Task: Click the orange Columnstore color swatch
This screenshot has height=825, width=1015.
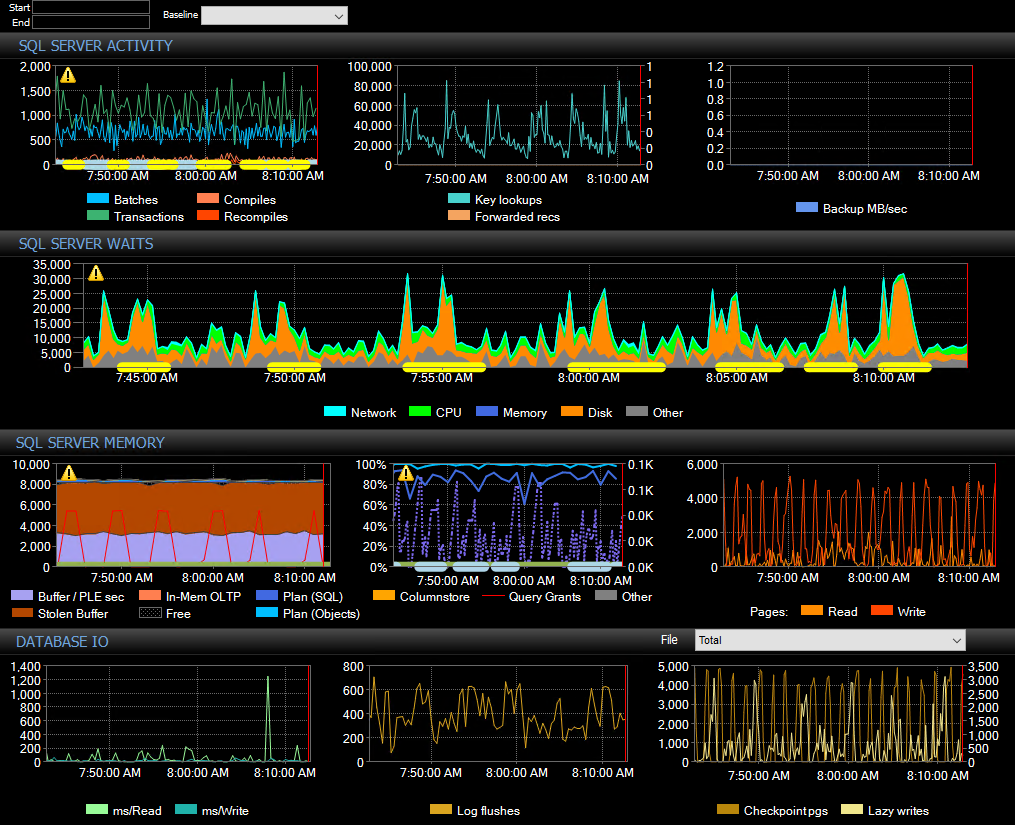Action: tap(383, 596)
